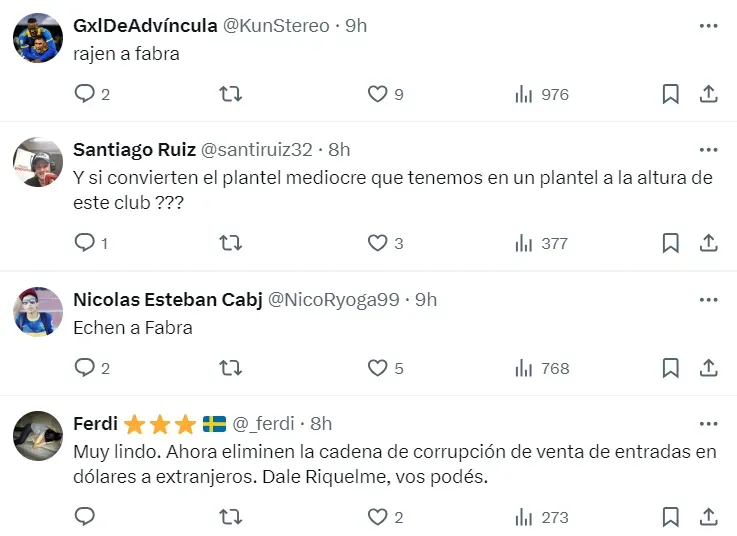The image size is (737, 536).
Task: Open Santiago Ruiz's profile name link
Action: pos(134,150)
